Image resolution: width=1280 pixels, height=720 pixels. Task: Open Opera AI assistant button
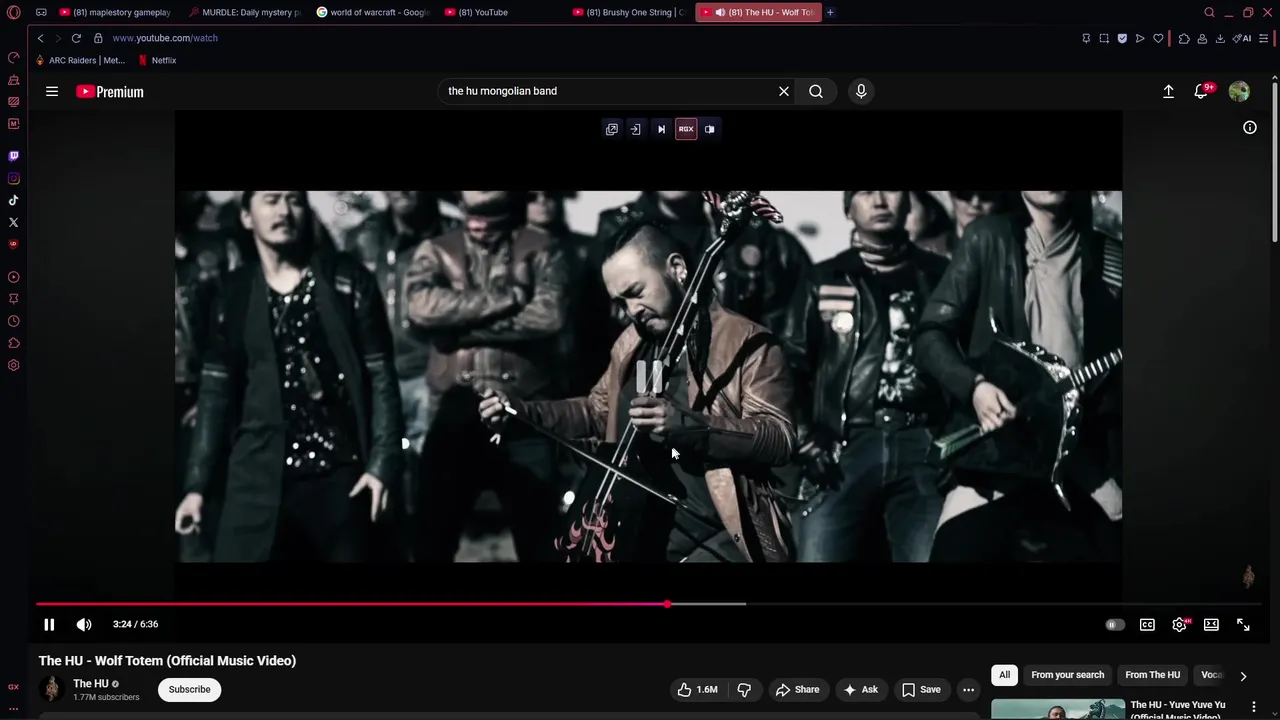1242,38
